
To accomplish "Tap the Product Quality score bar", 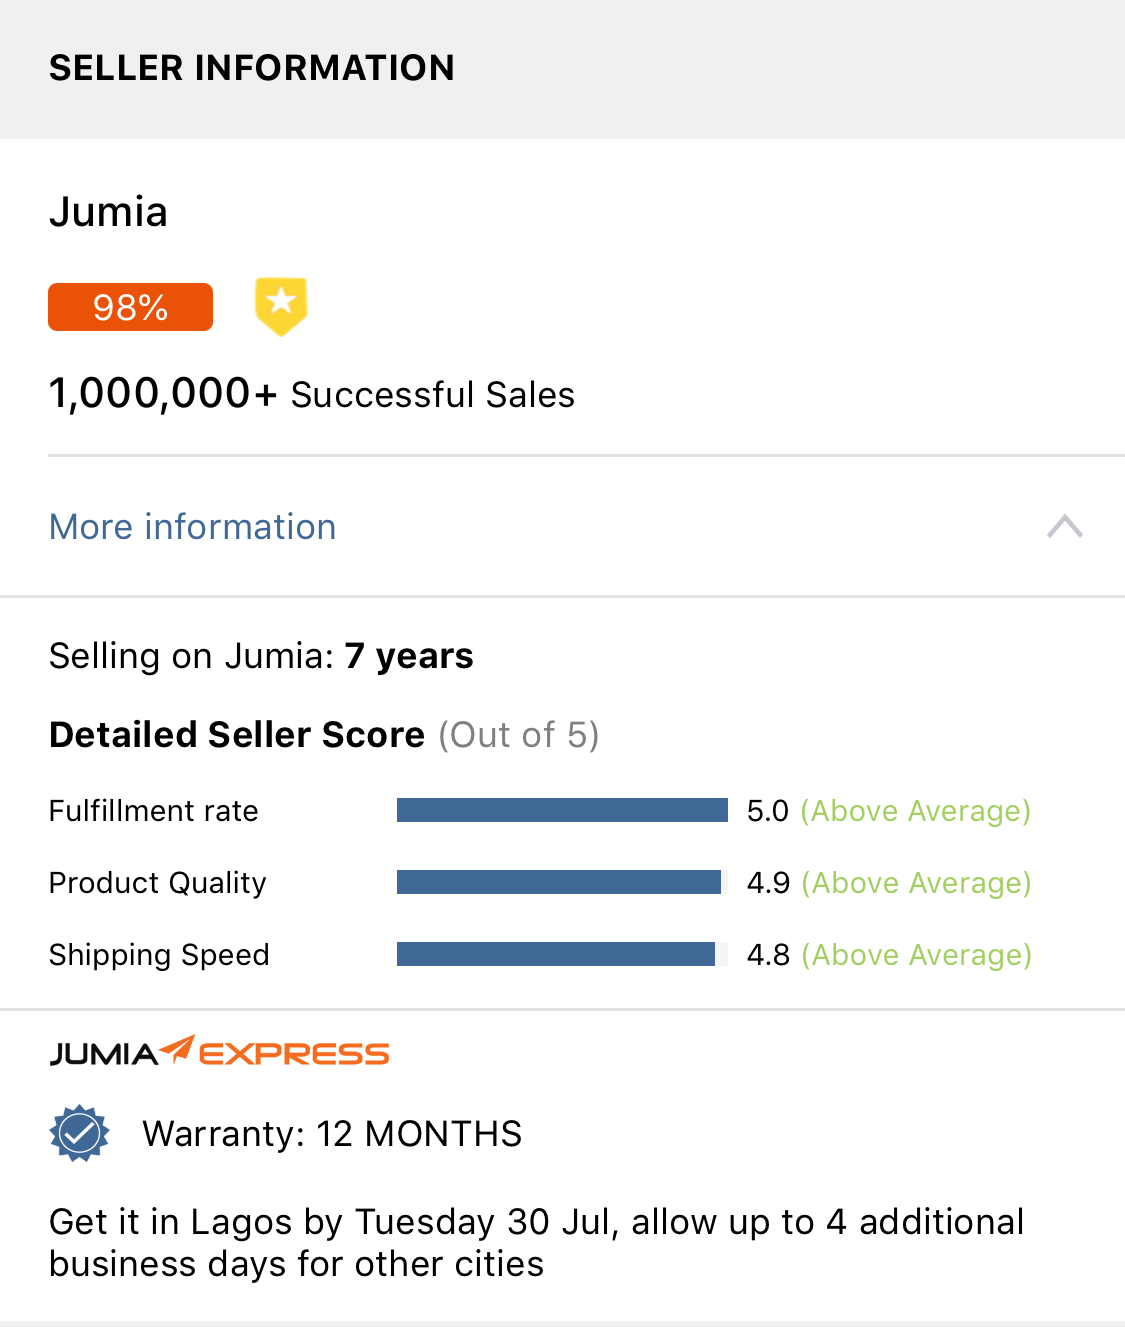I will [x=558, y=882].
